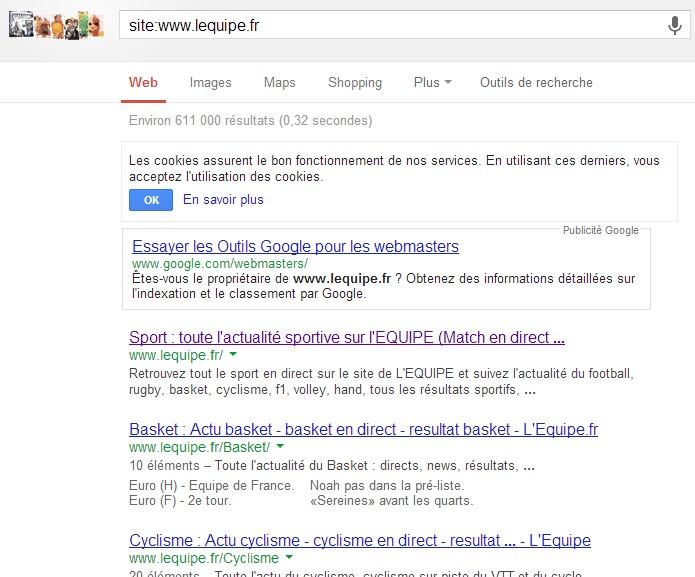Expand the arrow next to www.lequipe.fr/Basket/
Viewport: 695px width, 577px height.
(280, 446)
